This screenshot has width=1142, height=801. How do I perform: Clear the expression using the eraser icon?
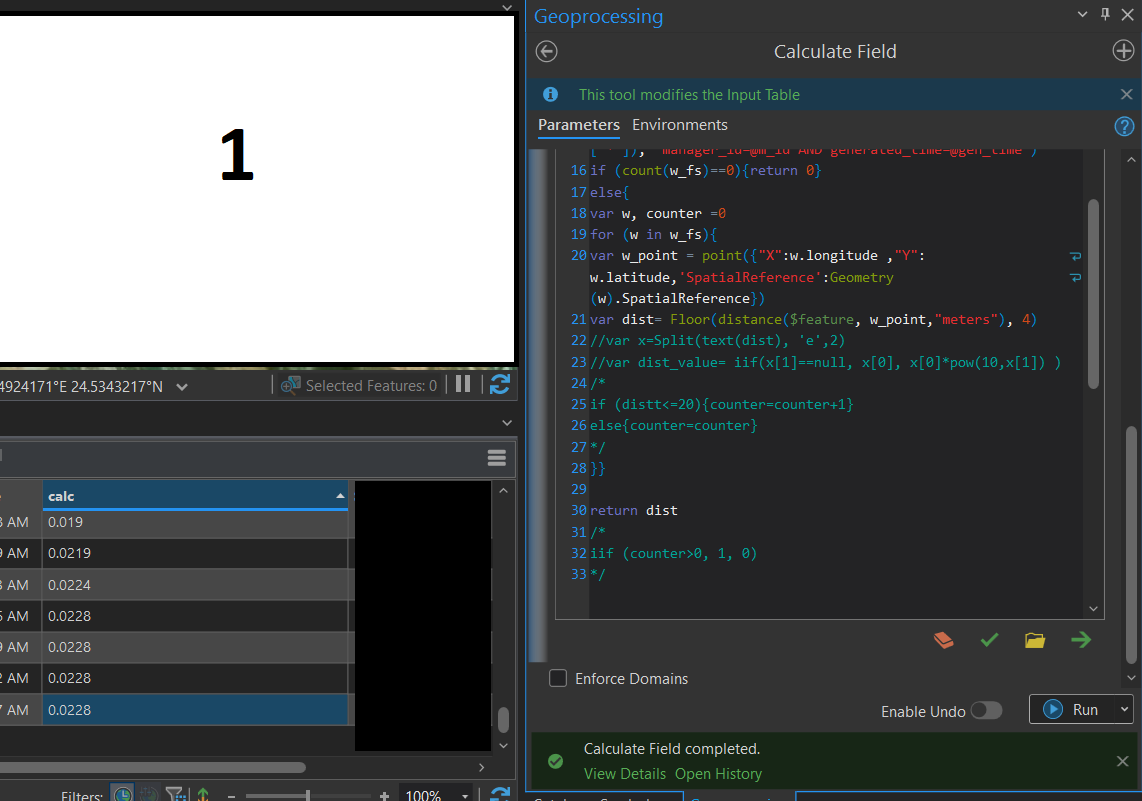(x=943, y=640)
